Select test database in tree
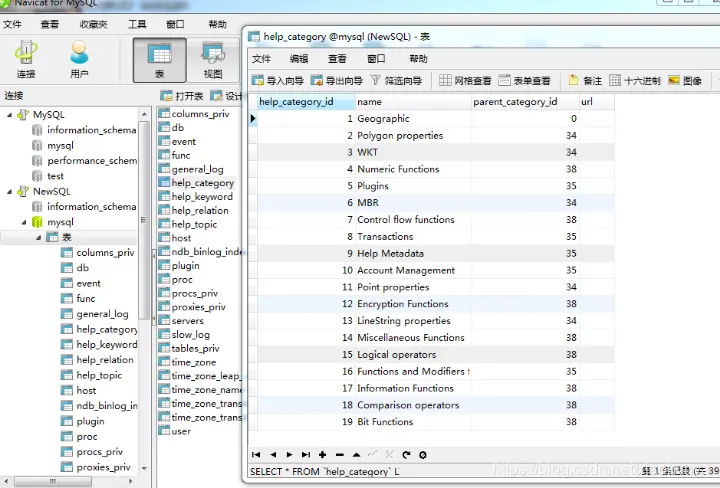 click(48, 176)
